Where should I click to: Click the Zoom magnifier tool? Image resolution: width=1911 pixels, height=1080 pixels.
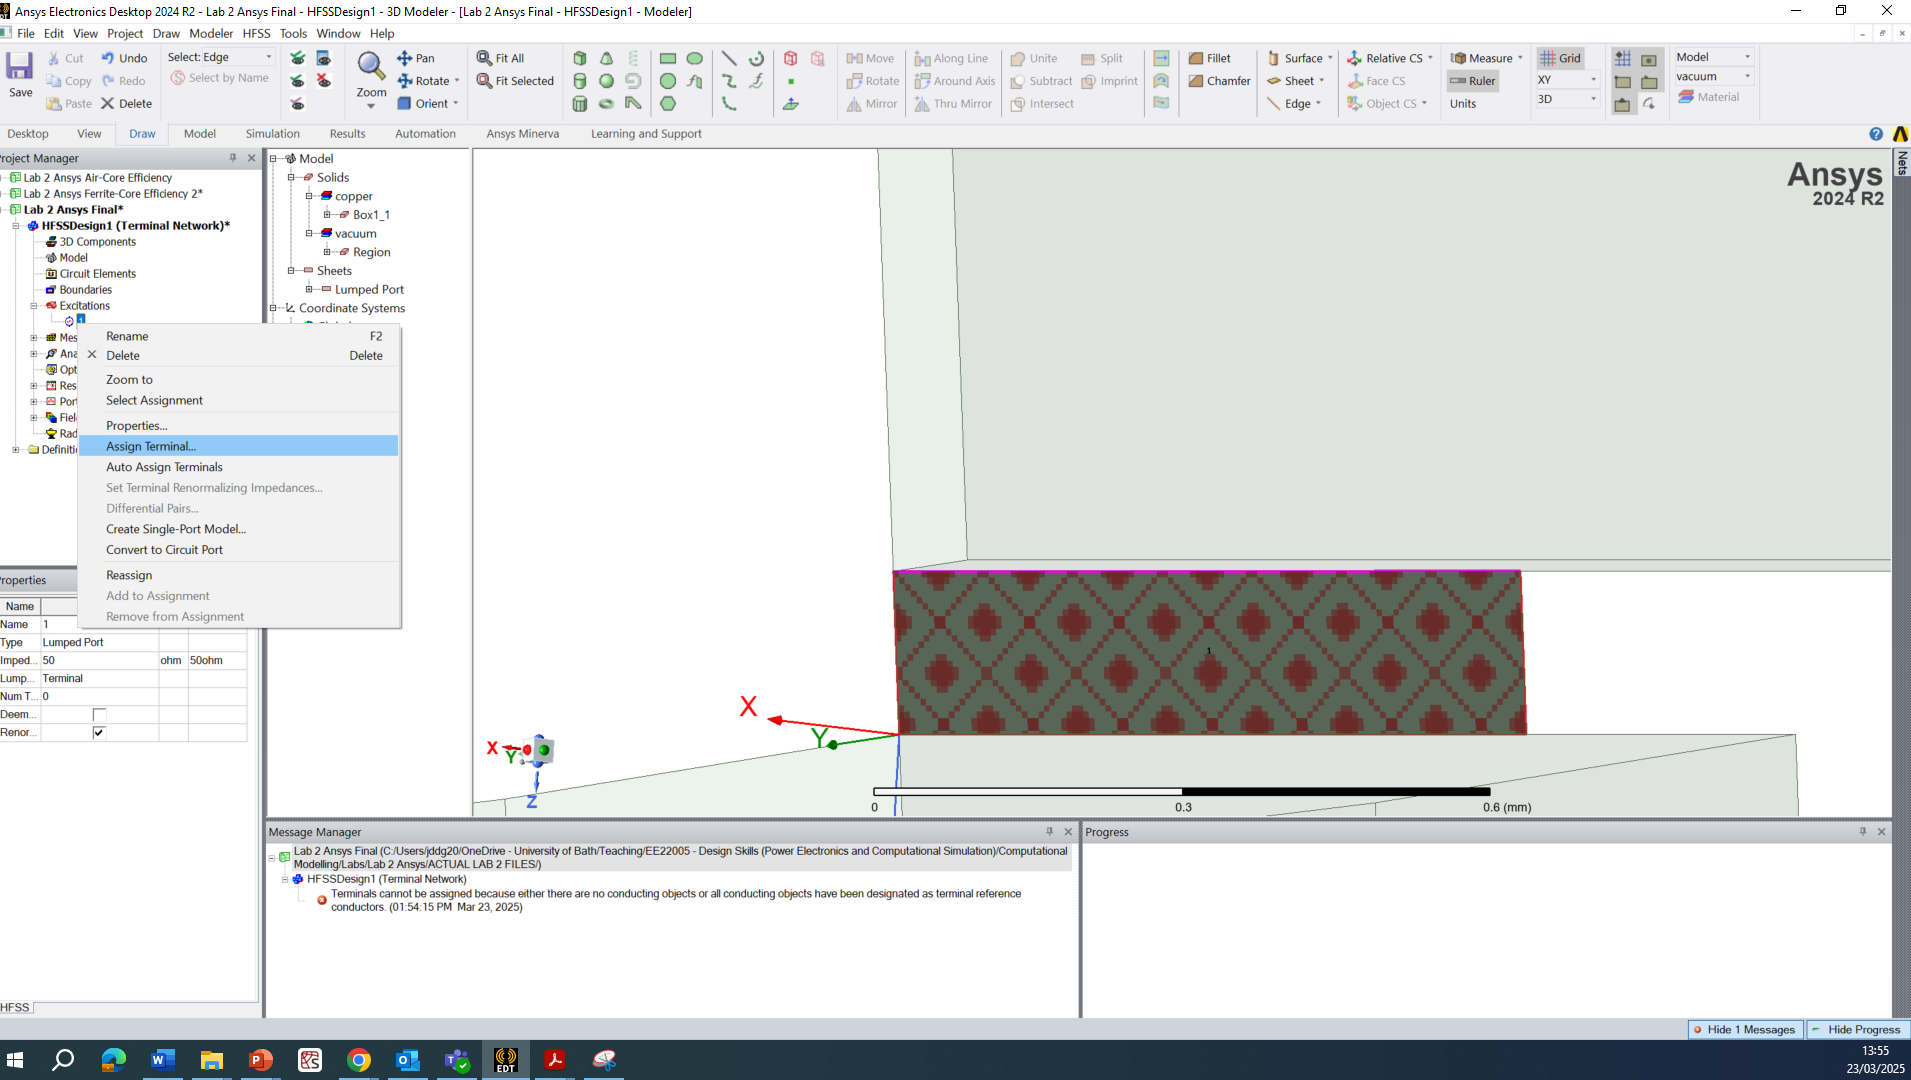(x=371, y=68)
